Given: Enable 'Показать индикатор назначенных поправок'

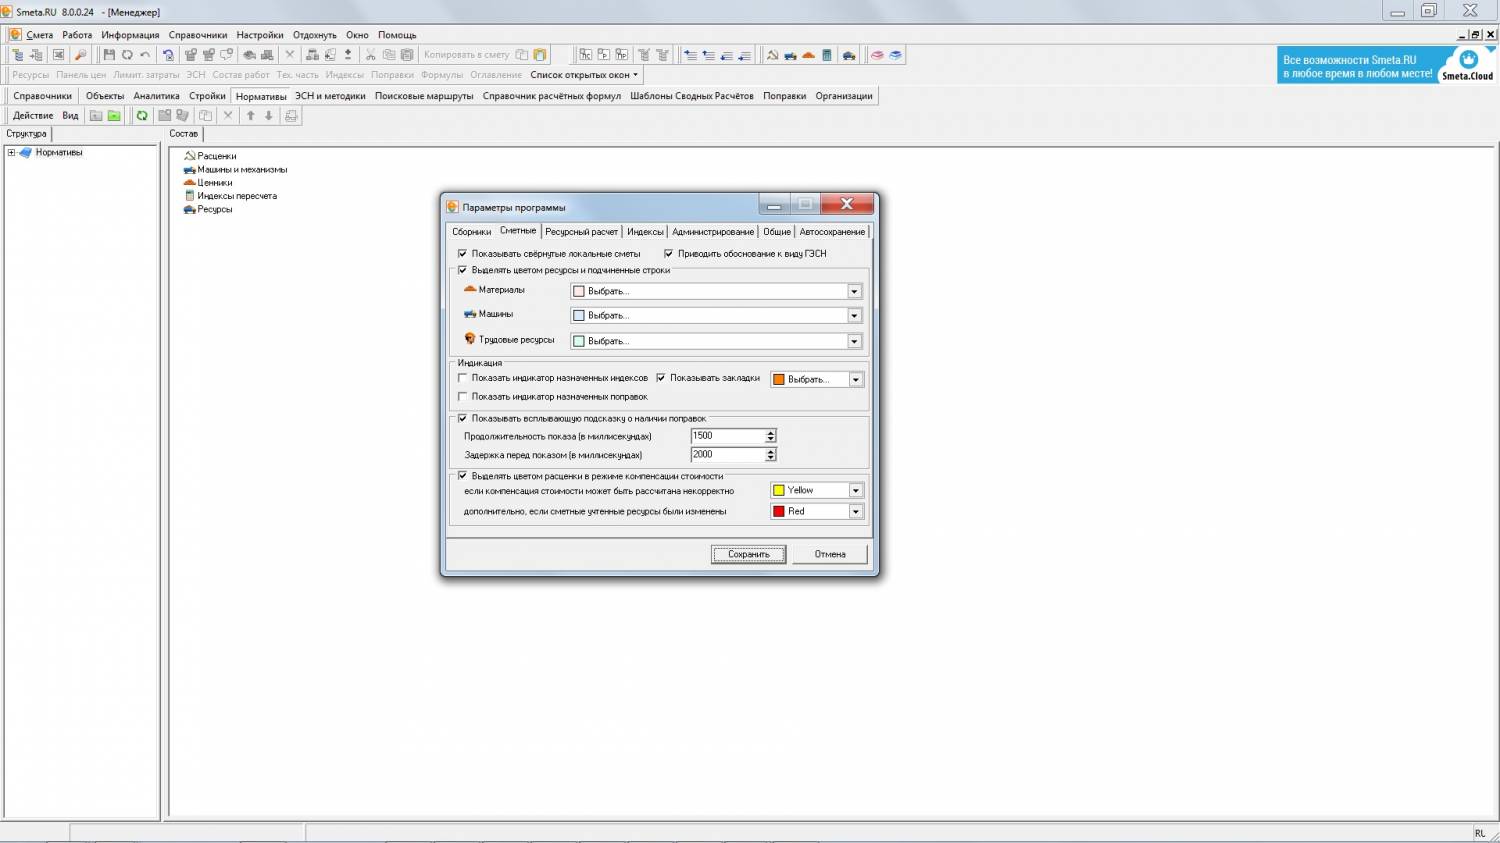Looking at the screenshot, I should pos(462,397).
